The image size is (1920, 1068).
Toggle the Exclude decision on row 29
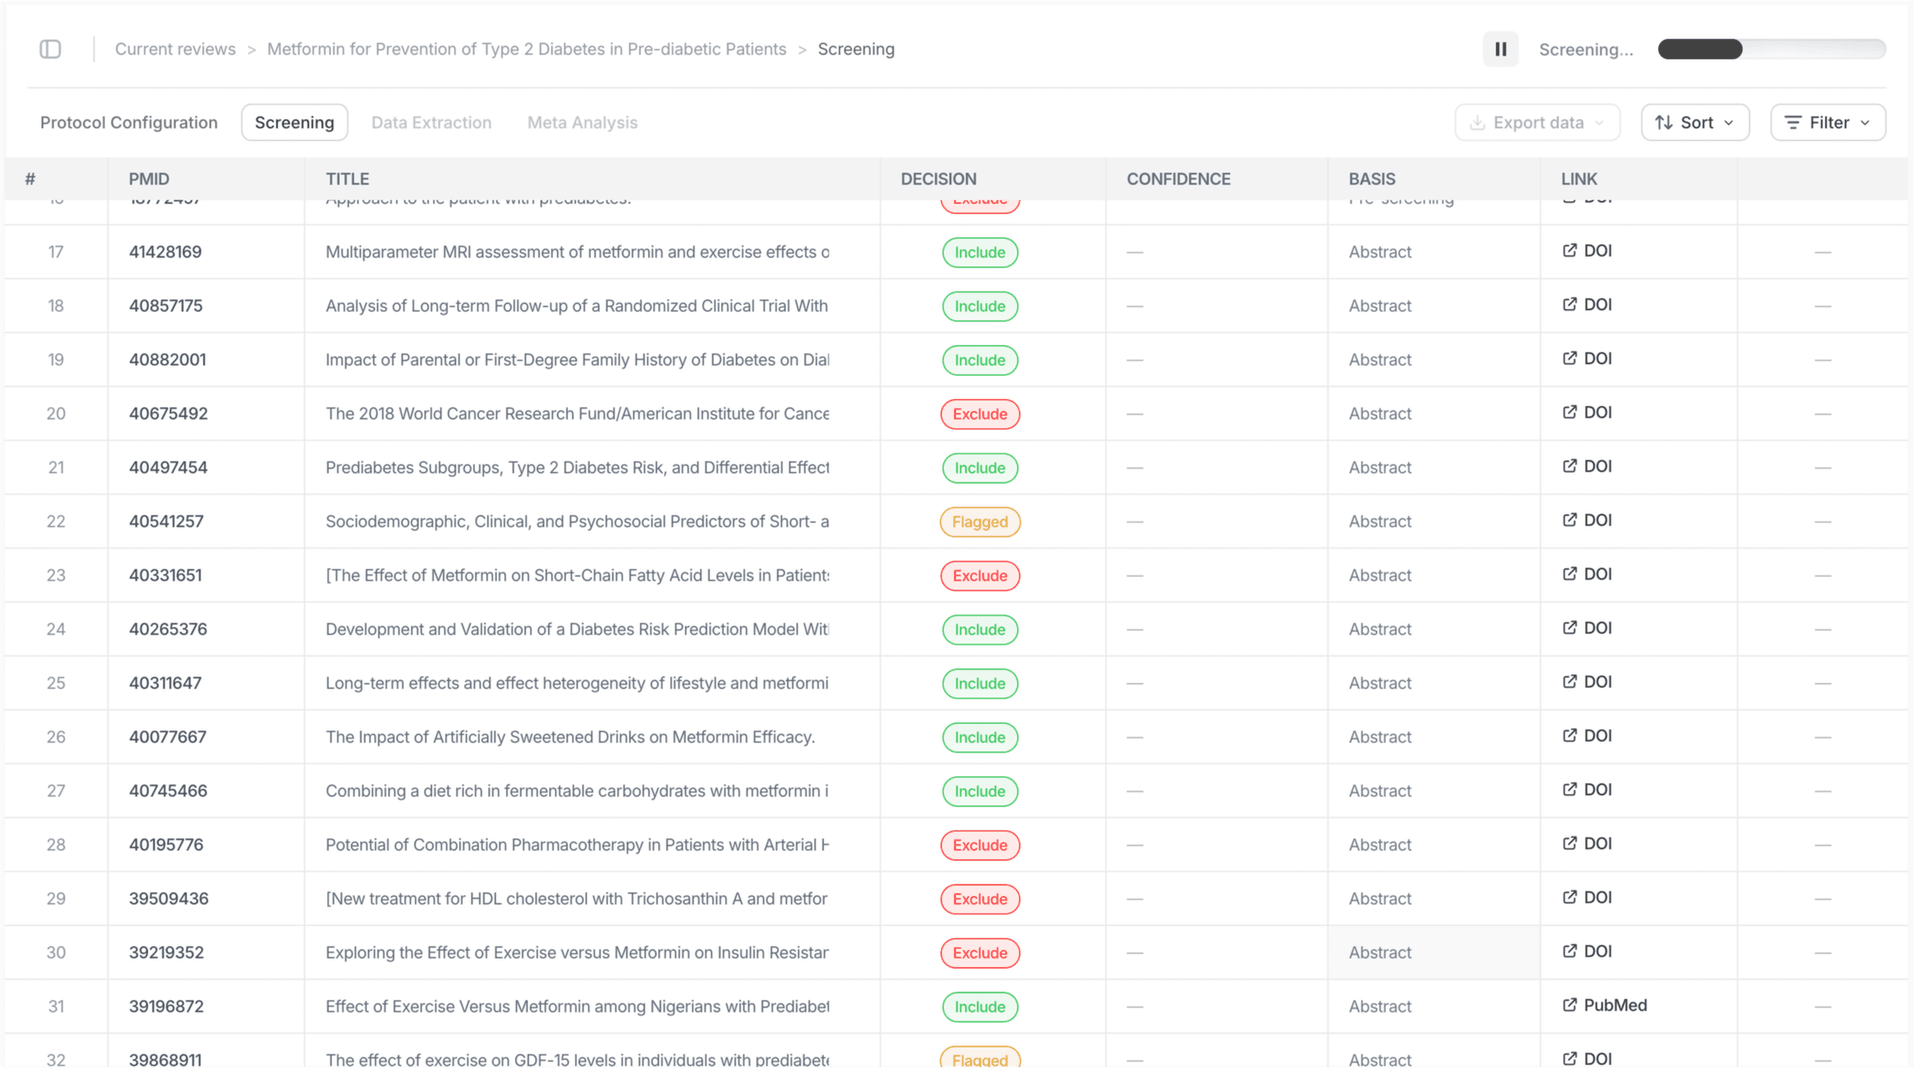pyautogui.click(x=980, y=898)
